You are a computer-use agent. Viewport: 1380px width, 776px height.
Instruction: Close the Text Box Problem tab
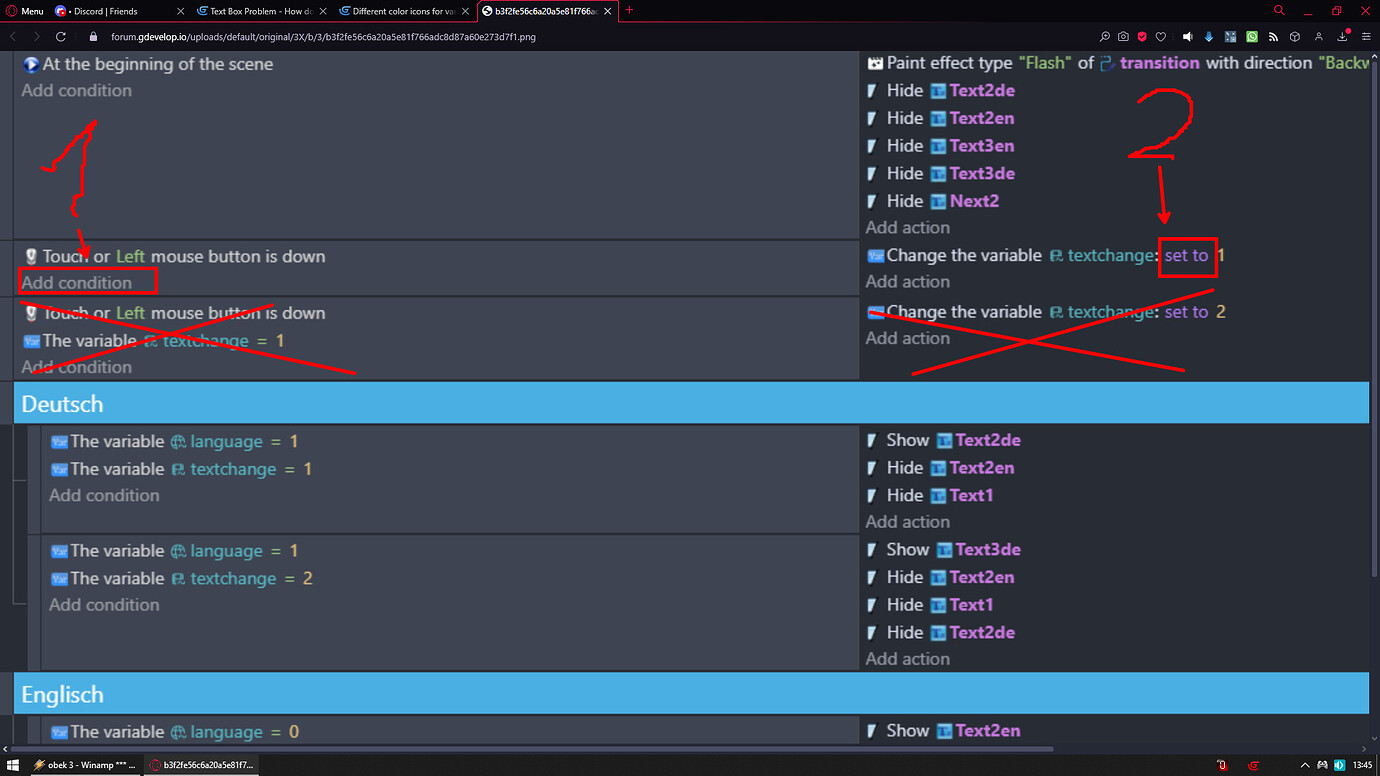(322, 11)
